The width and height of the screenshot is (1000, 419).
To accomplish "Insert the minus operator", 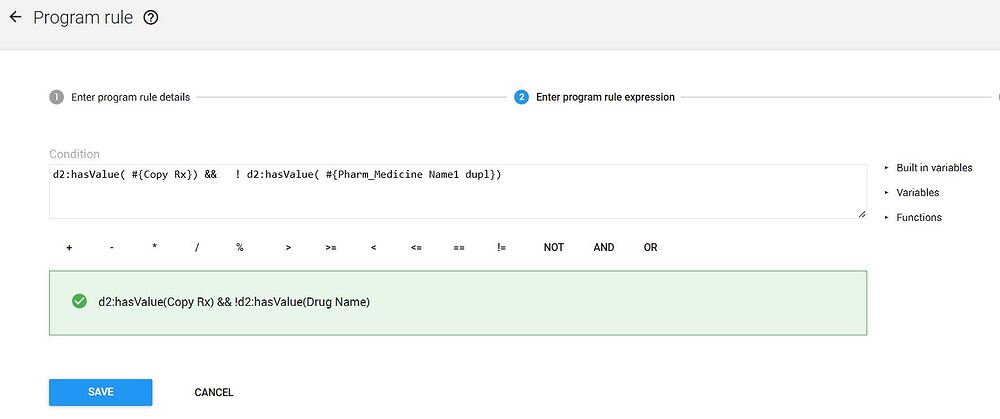I will [x=111, y=248].
